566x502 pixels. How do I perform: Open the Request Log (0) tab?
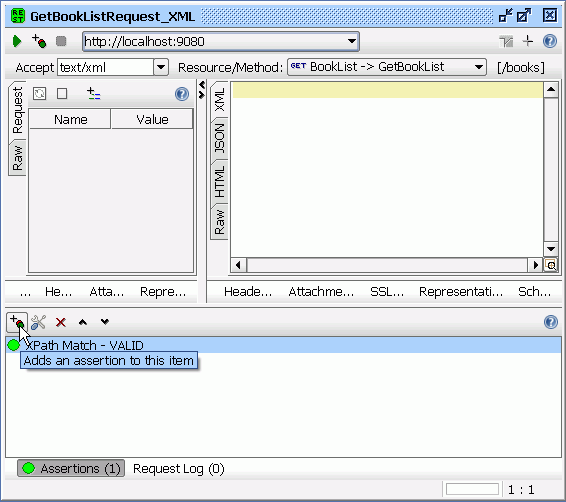click(179, 468)
